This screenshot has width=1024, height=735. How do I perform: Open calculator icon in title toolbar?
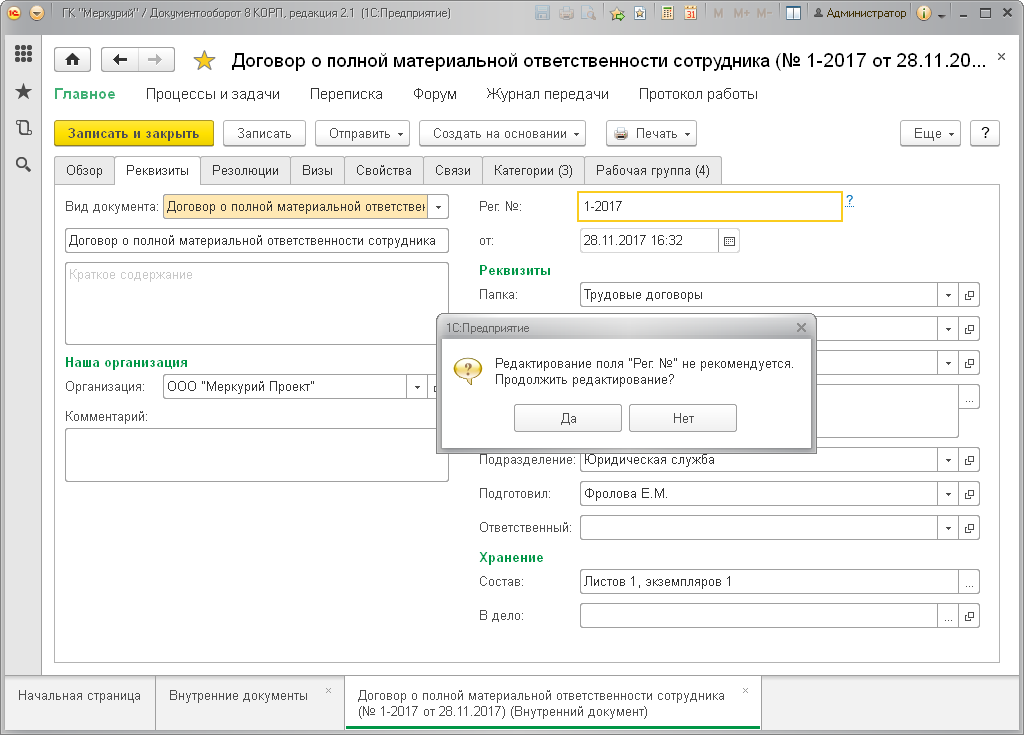coord(667,13)
